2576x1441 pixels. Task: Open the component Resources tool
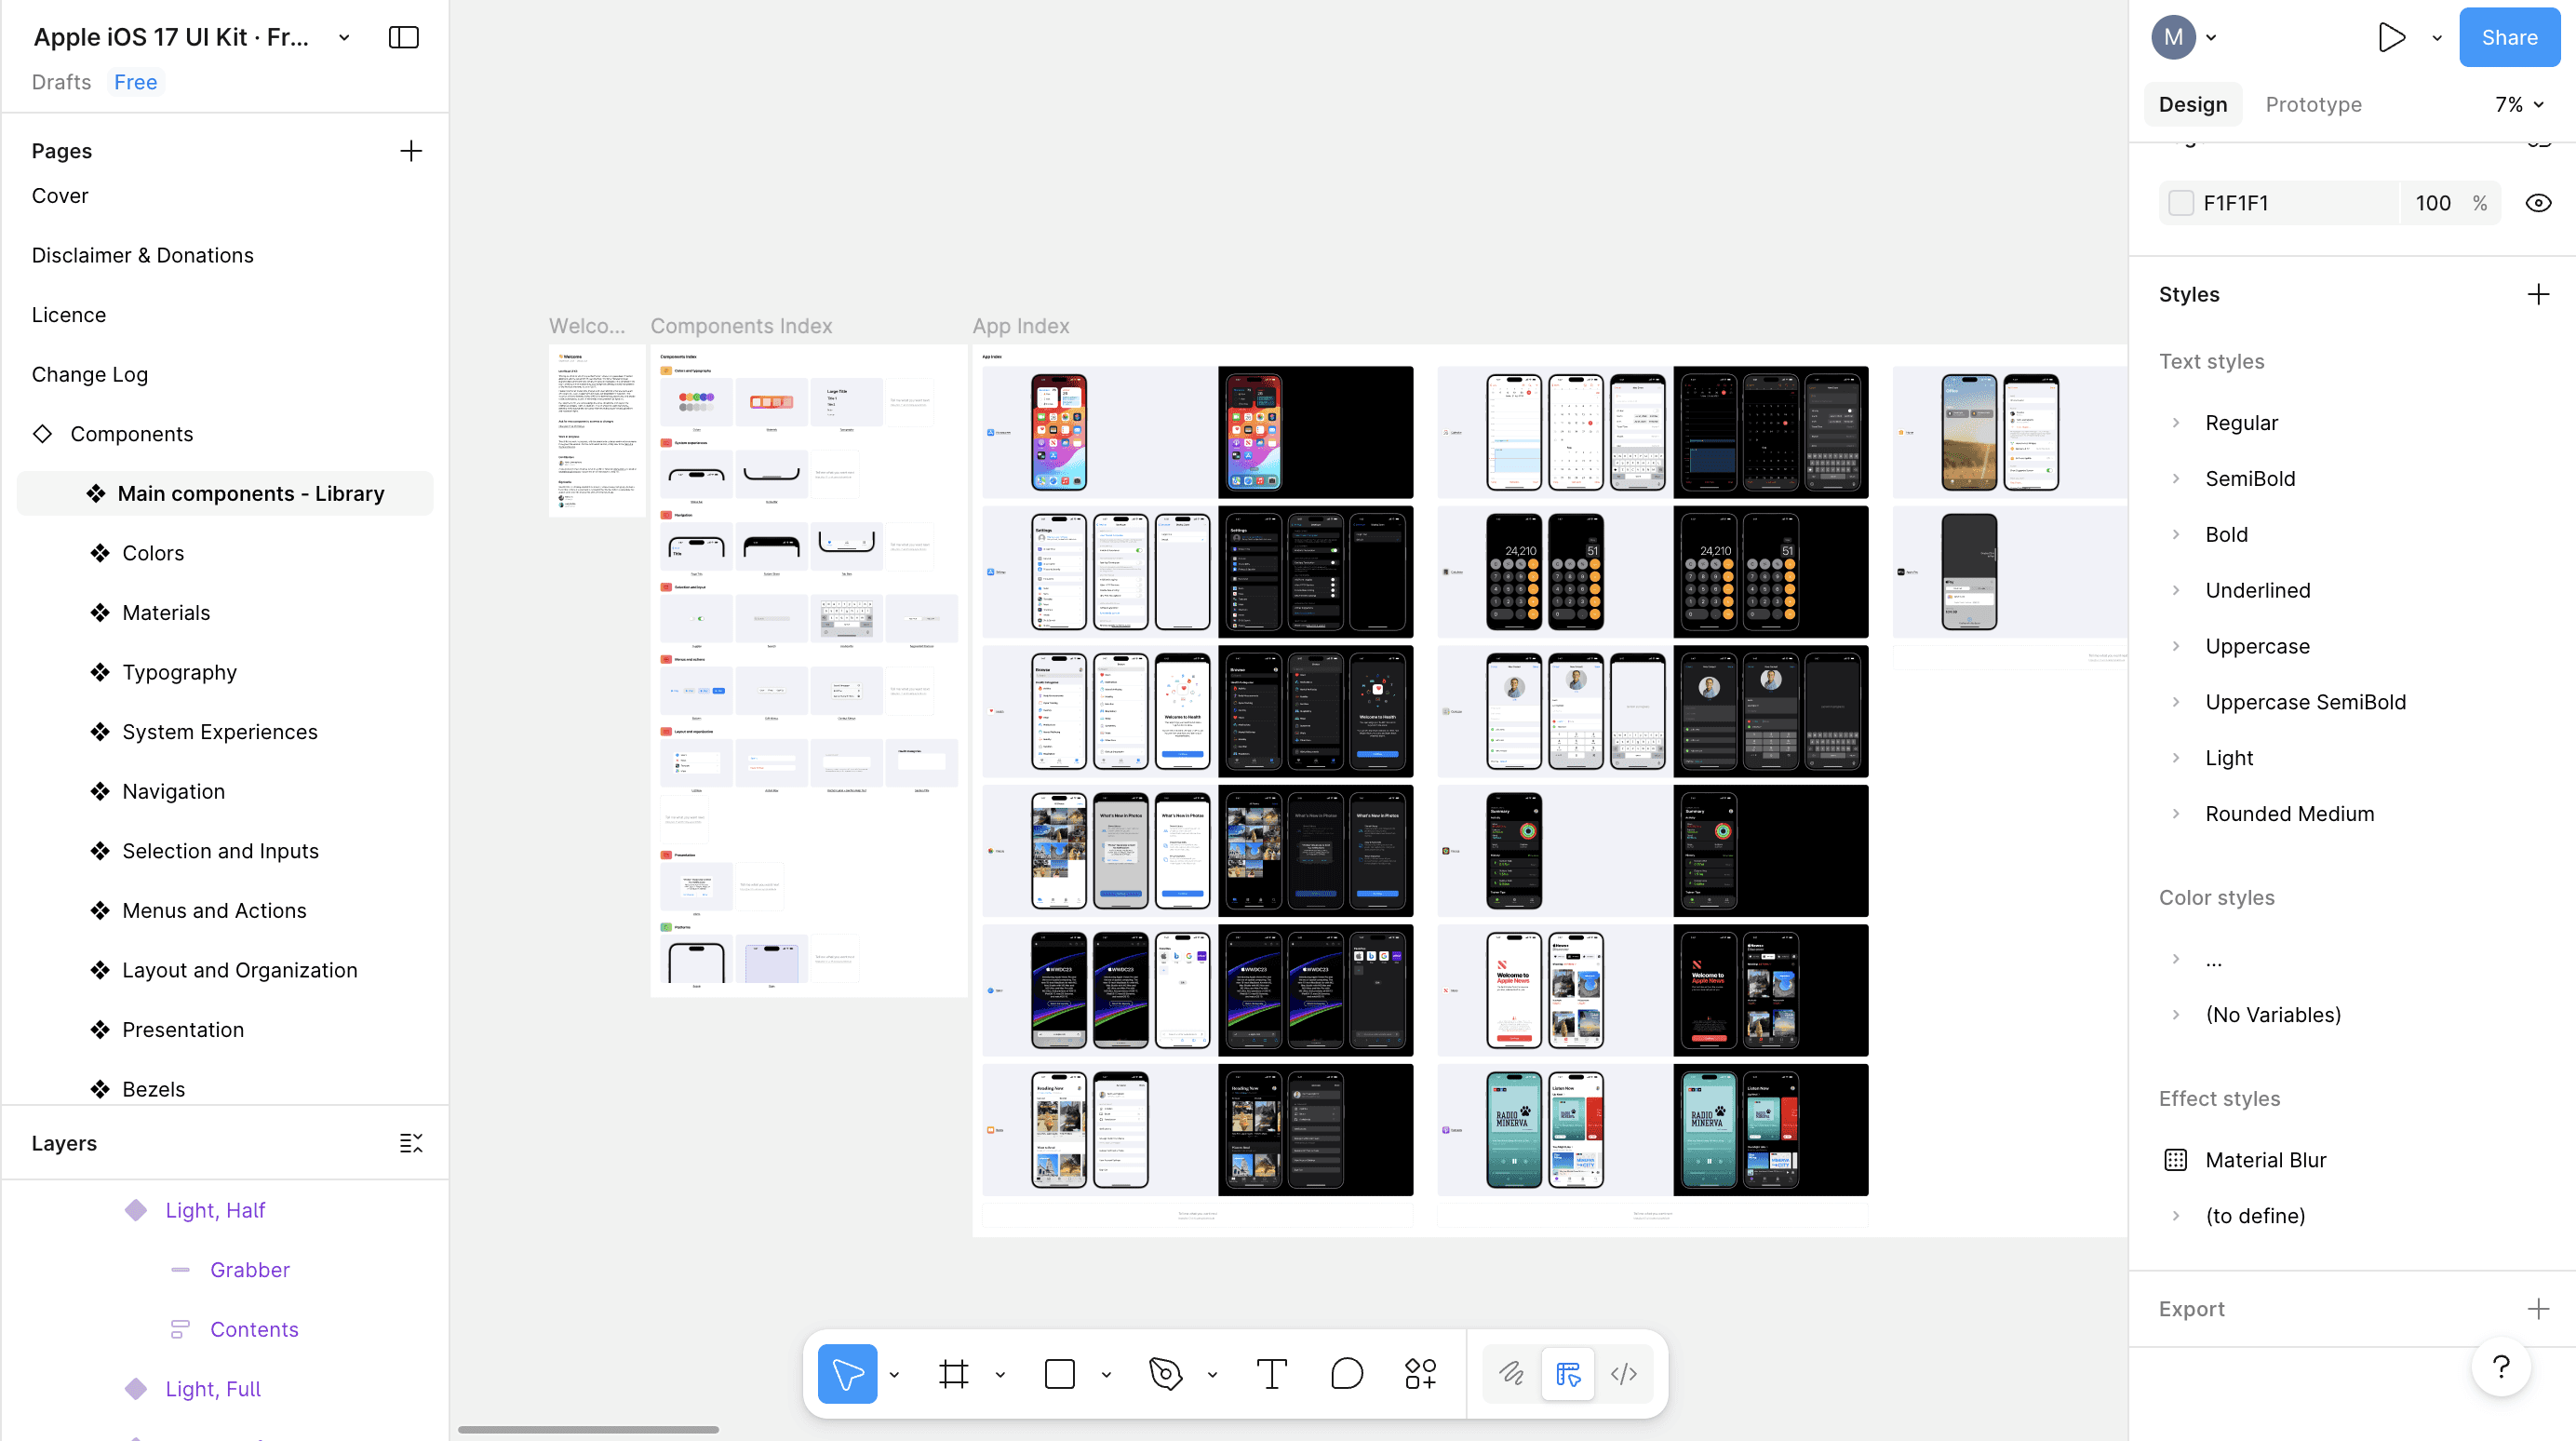tap(1420, 1374)
